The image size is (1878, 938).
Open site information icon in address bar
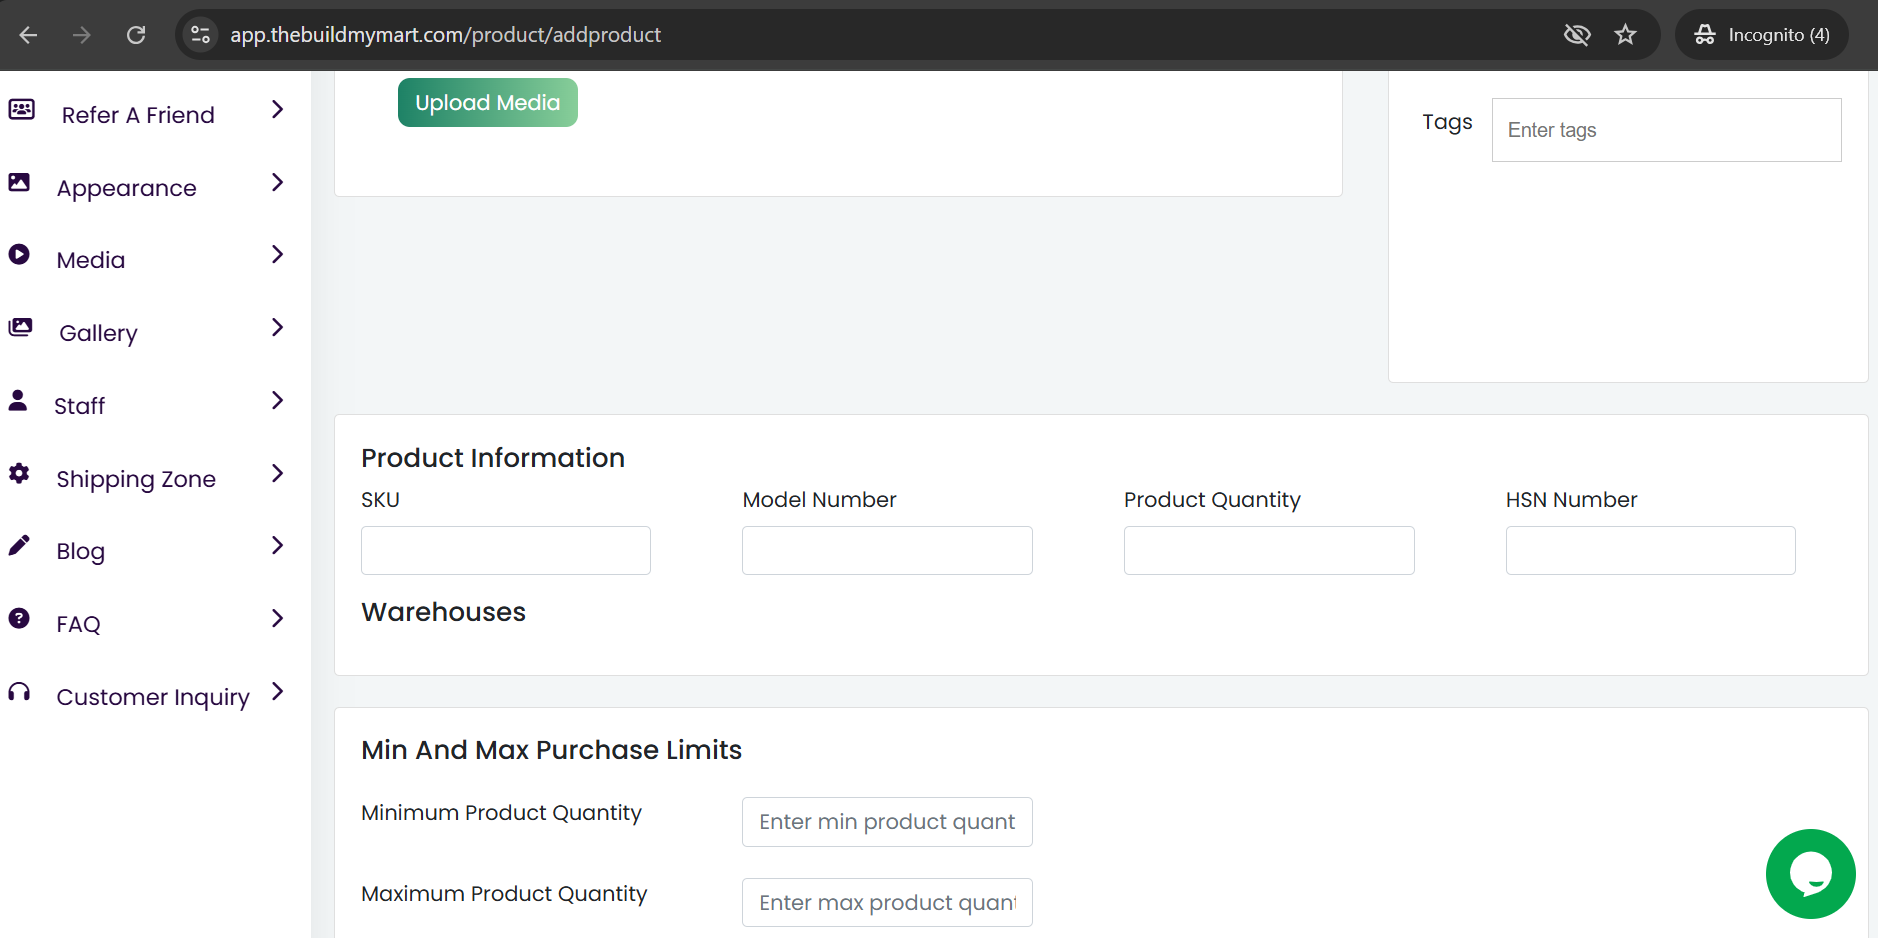[x=200, y=35]
